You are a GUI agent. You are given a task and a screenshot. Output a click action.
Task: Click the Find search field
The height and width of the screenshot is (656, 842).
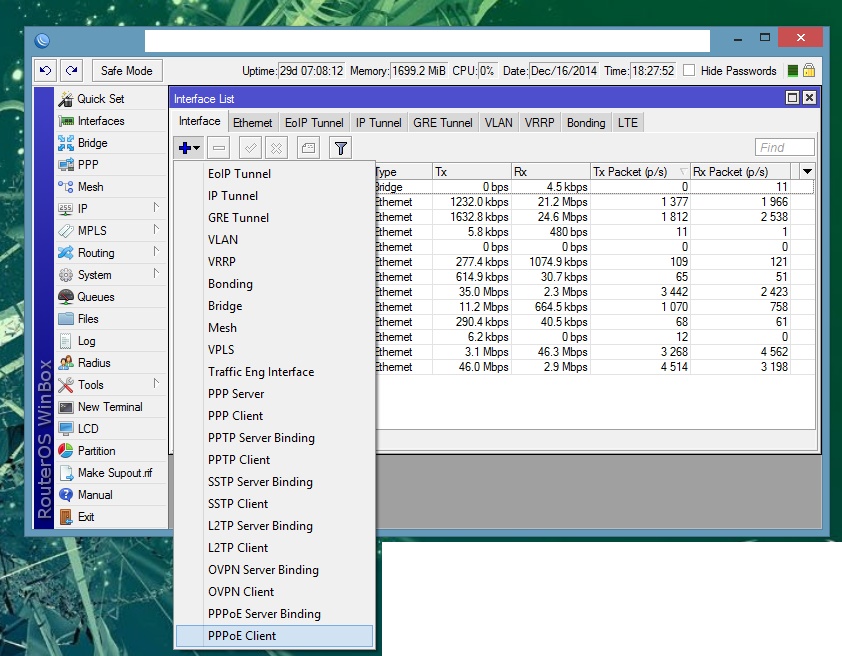tap(785, 148)
